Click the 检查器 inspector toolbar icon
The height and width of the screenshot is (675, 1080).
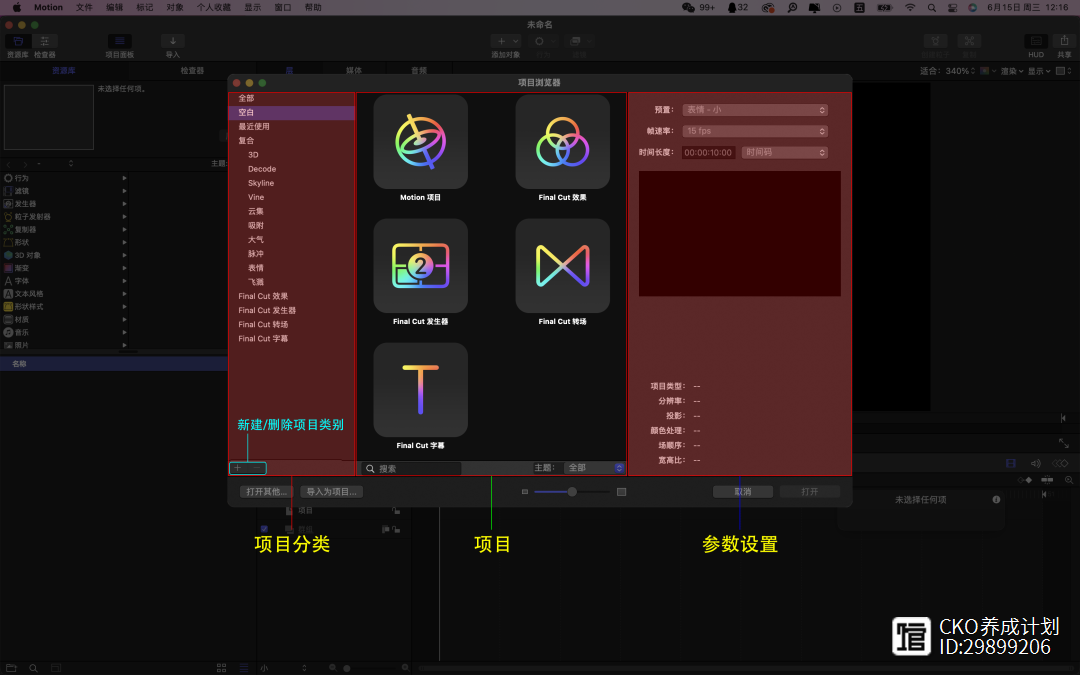click(x=45, y=41)
